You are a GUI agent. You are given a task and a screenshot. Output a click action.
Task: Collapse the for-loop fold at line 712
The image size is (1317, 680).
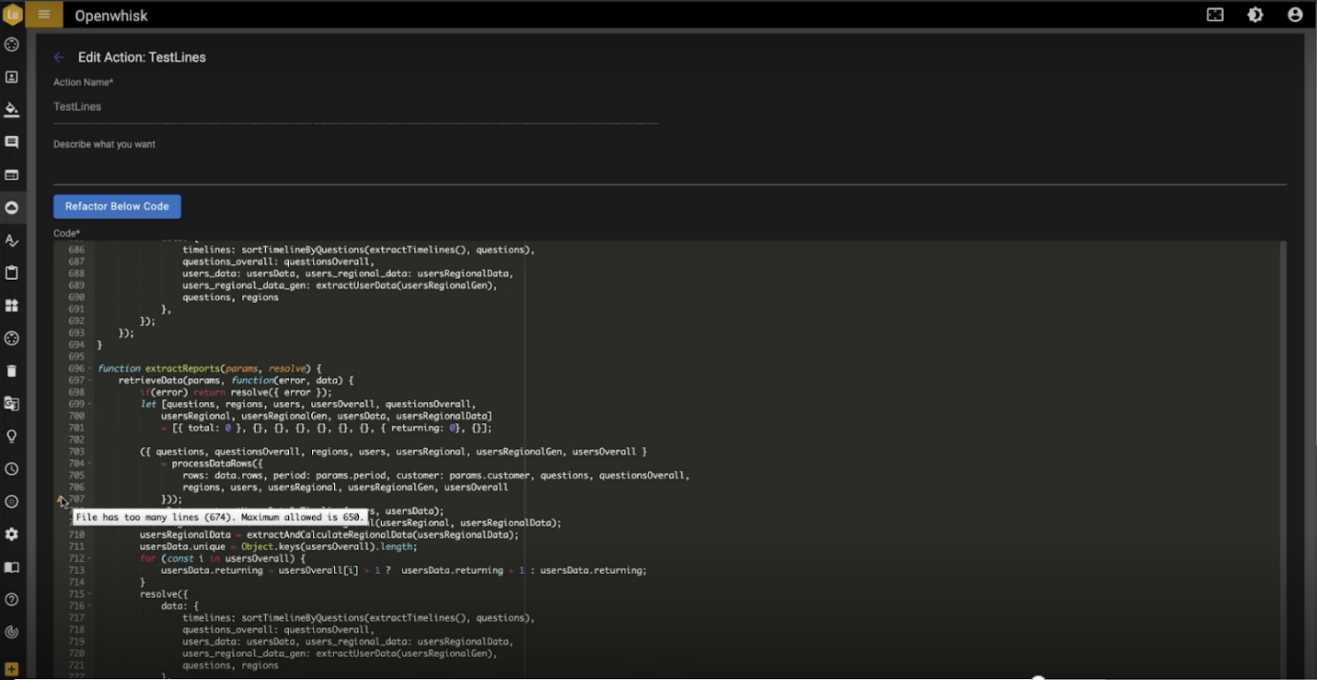point(89,559)
